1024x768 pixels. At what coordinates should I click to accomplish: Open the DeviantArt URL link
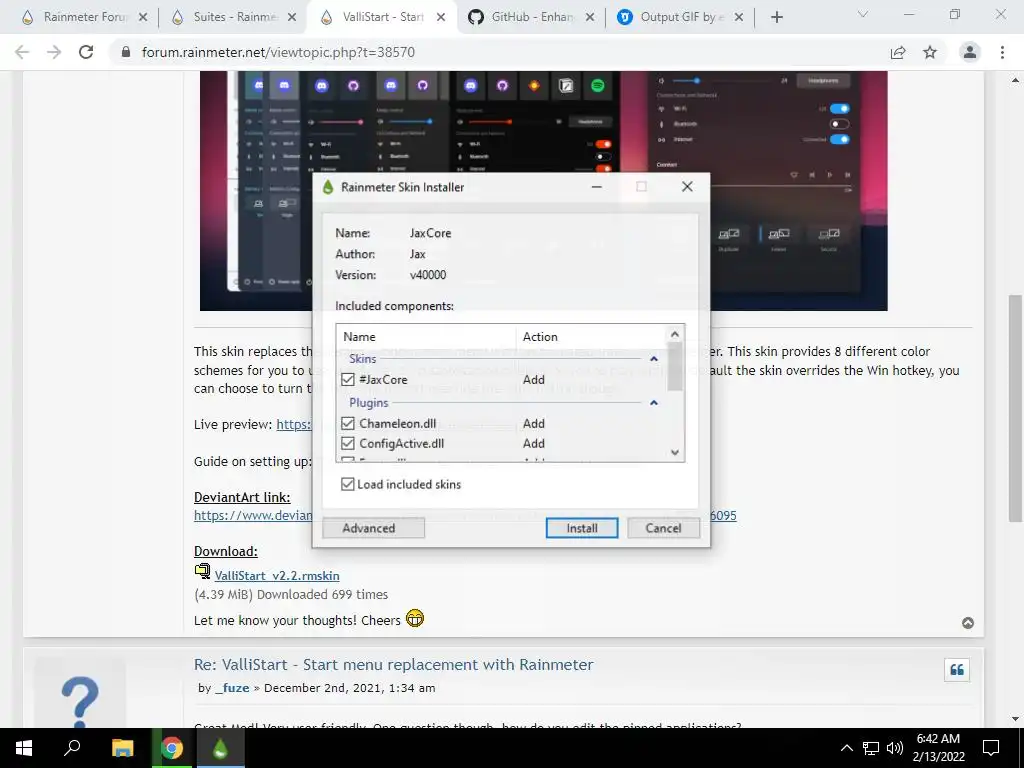253,515
